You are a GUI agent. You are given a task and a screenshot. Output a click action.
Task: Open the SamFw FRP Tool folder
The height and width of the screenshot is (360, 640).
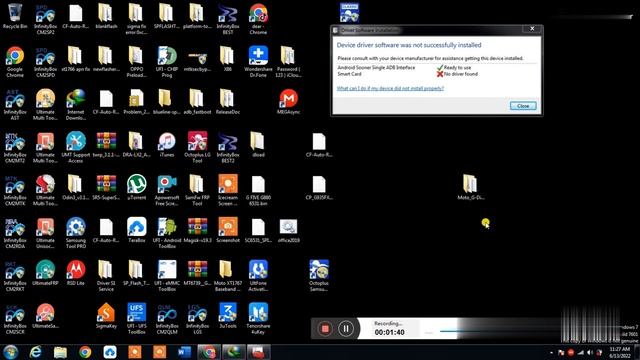tap(197, 190)
